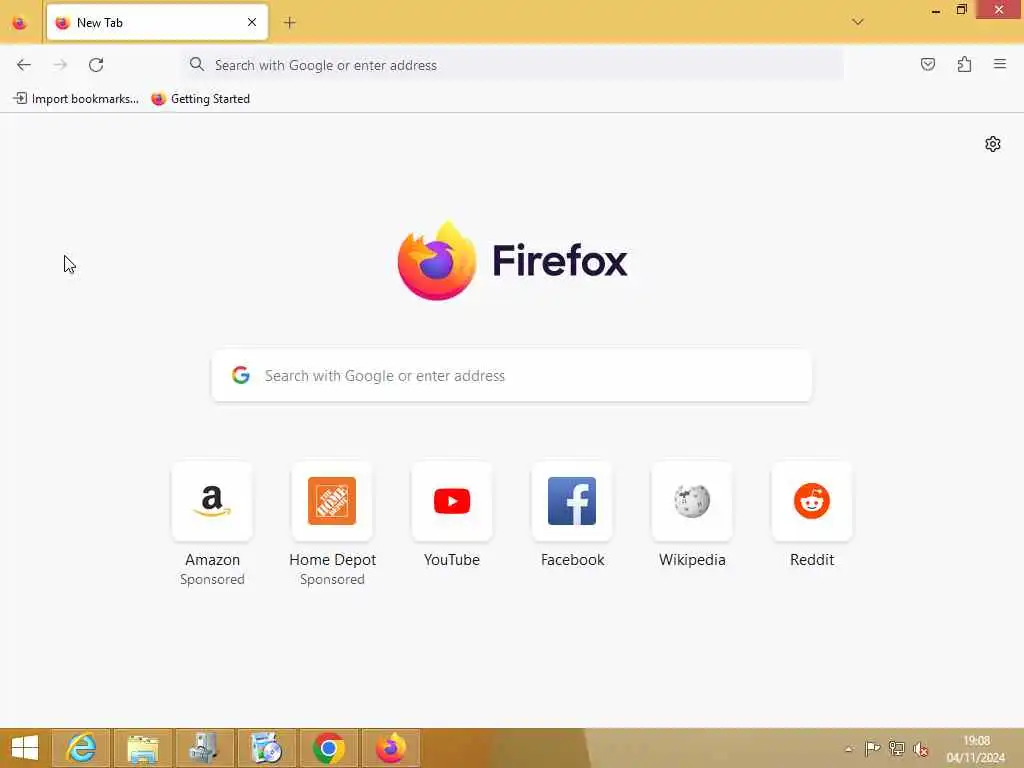This screenshot has height=768, width=1024.
Task: Click the Firefox taskbar icon
Action: pyautogui.click(x=391, y=748)
